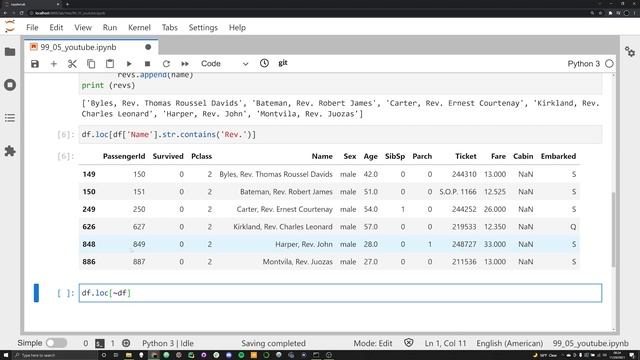
Task: Open the Tabs menu
Action: point(169,27)
